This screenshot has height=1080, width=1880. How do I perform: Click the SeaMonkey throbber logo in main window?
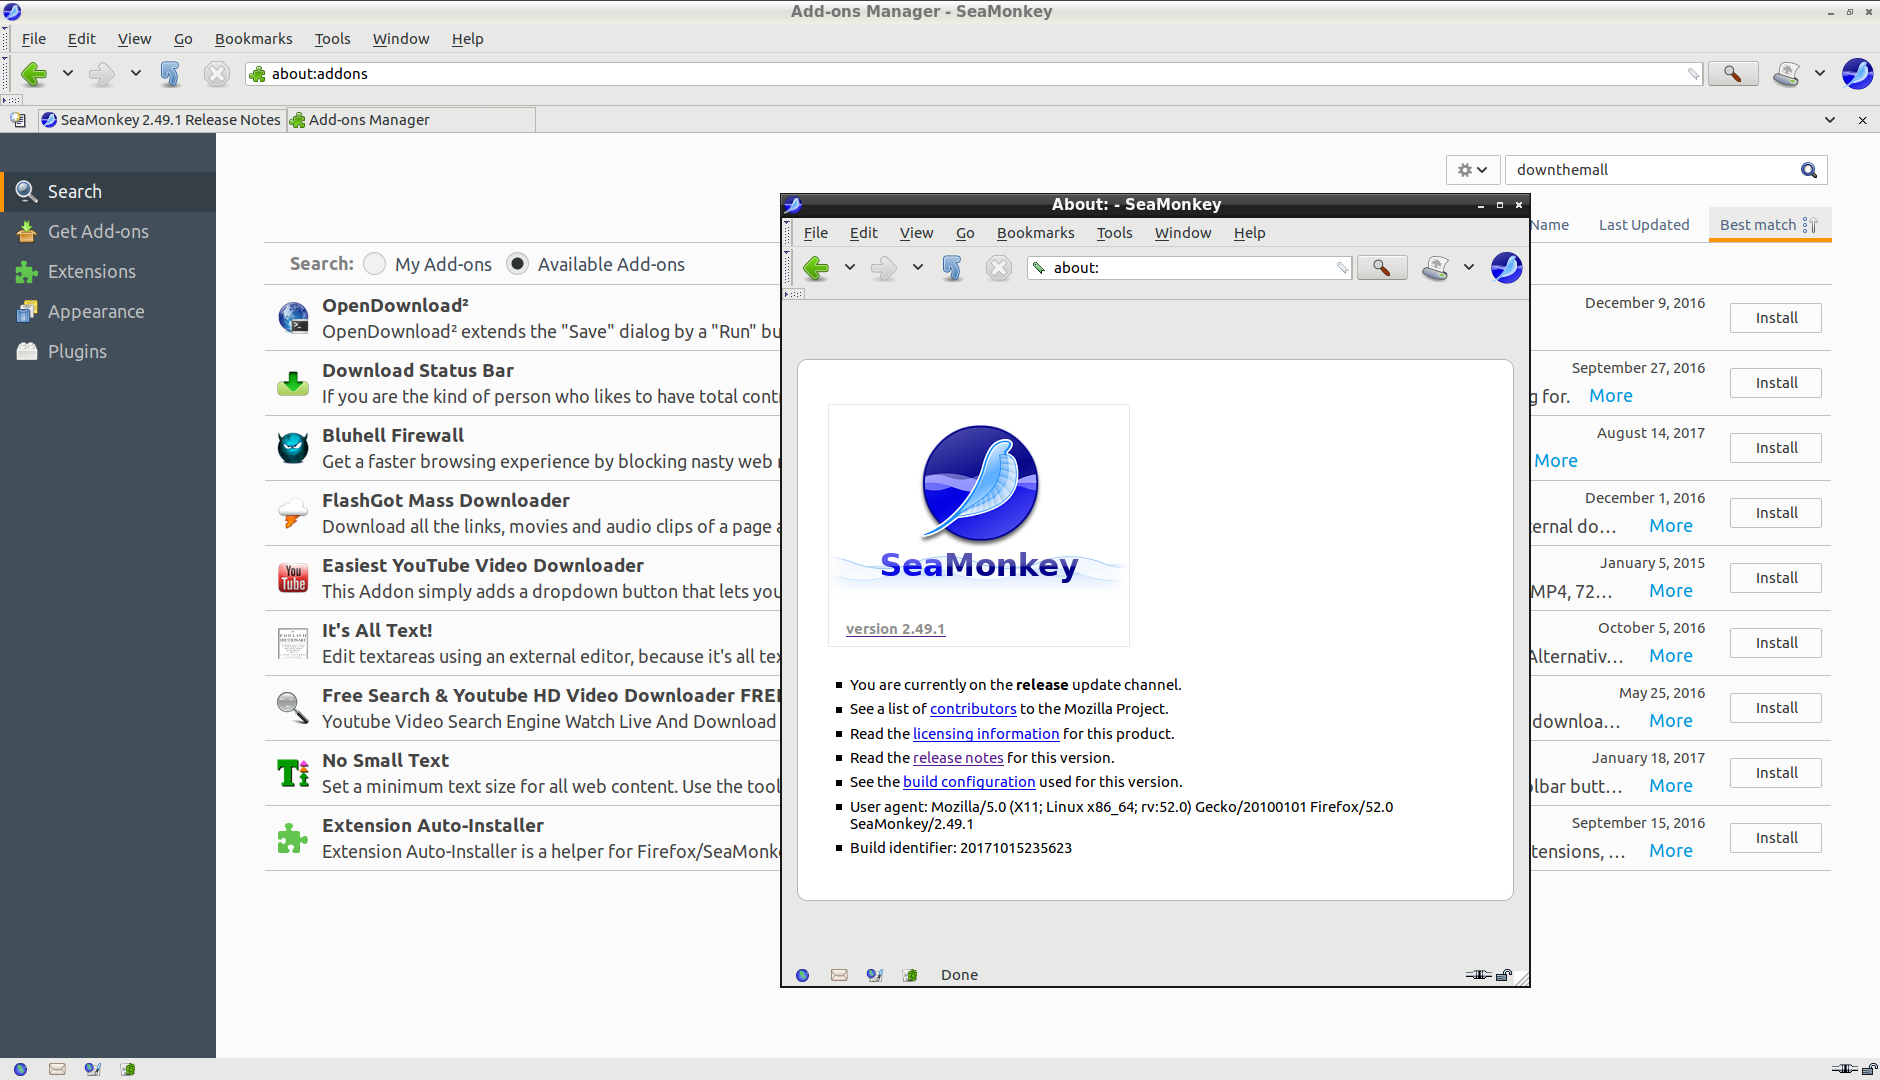click(x=1857, y=73)
